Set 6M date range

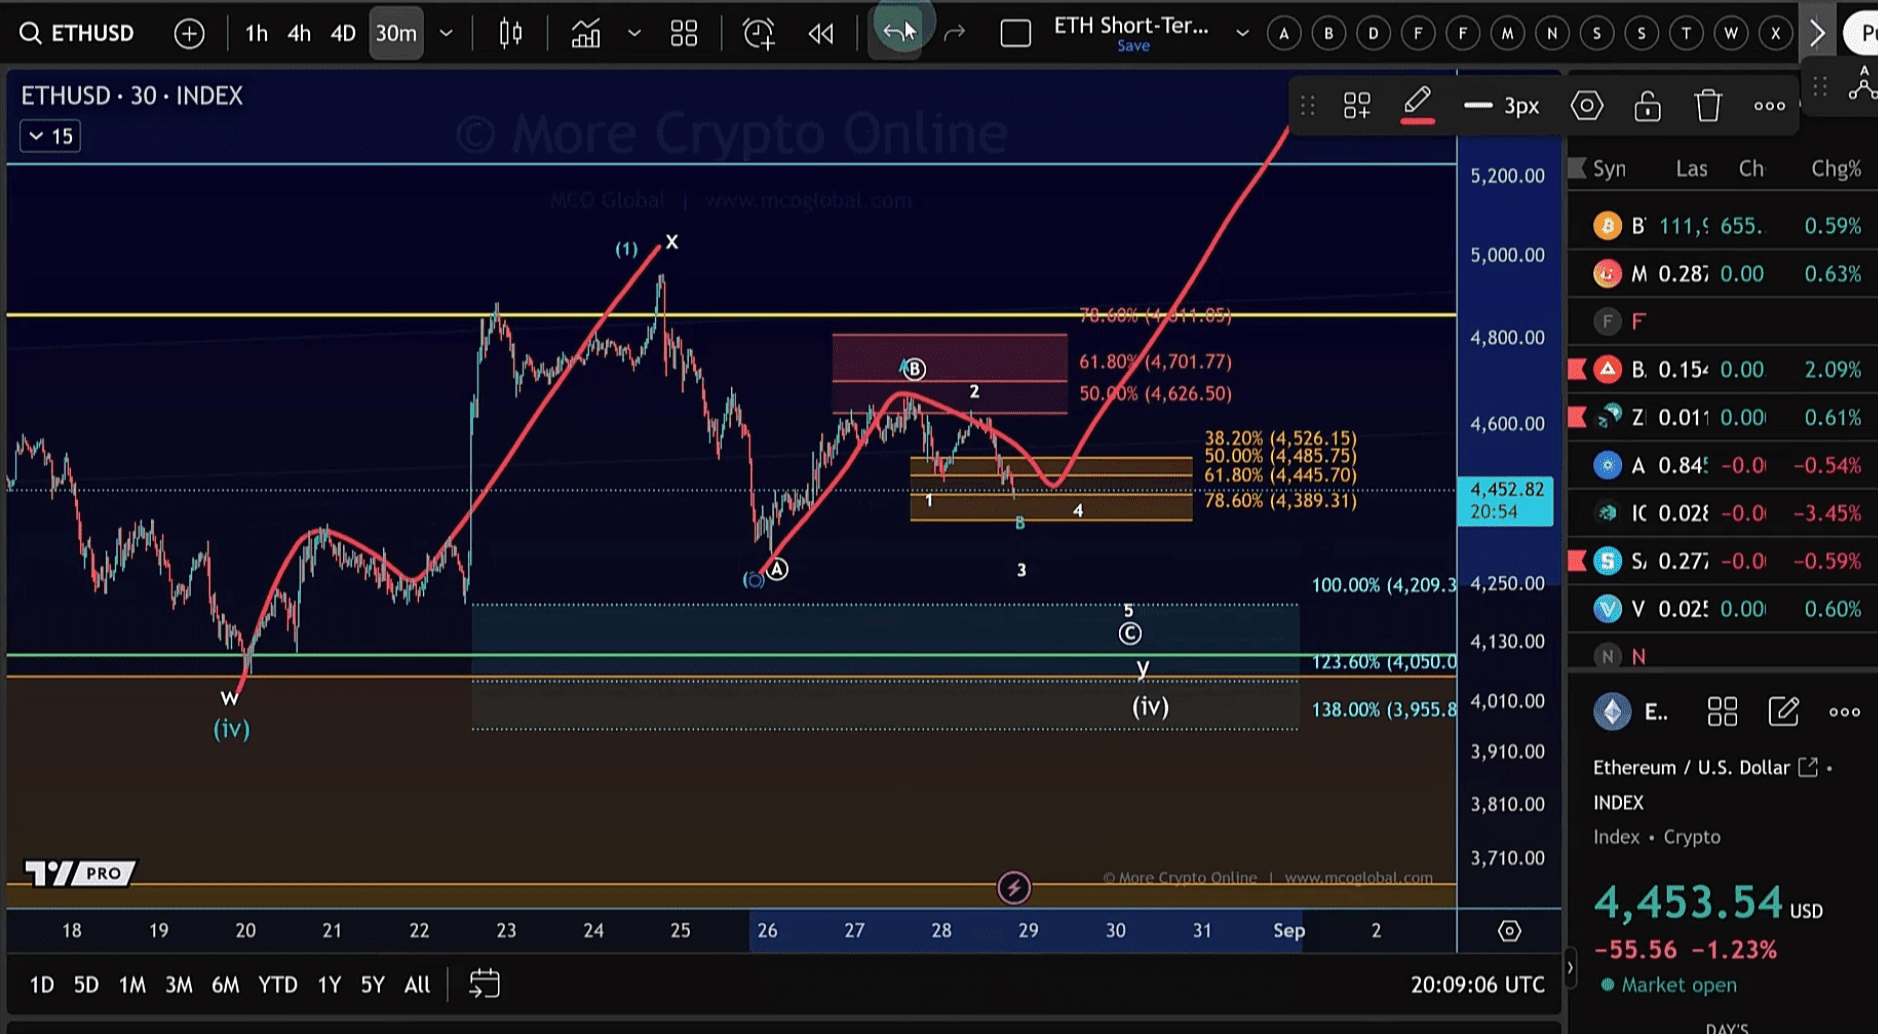226,985
